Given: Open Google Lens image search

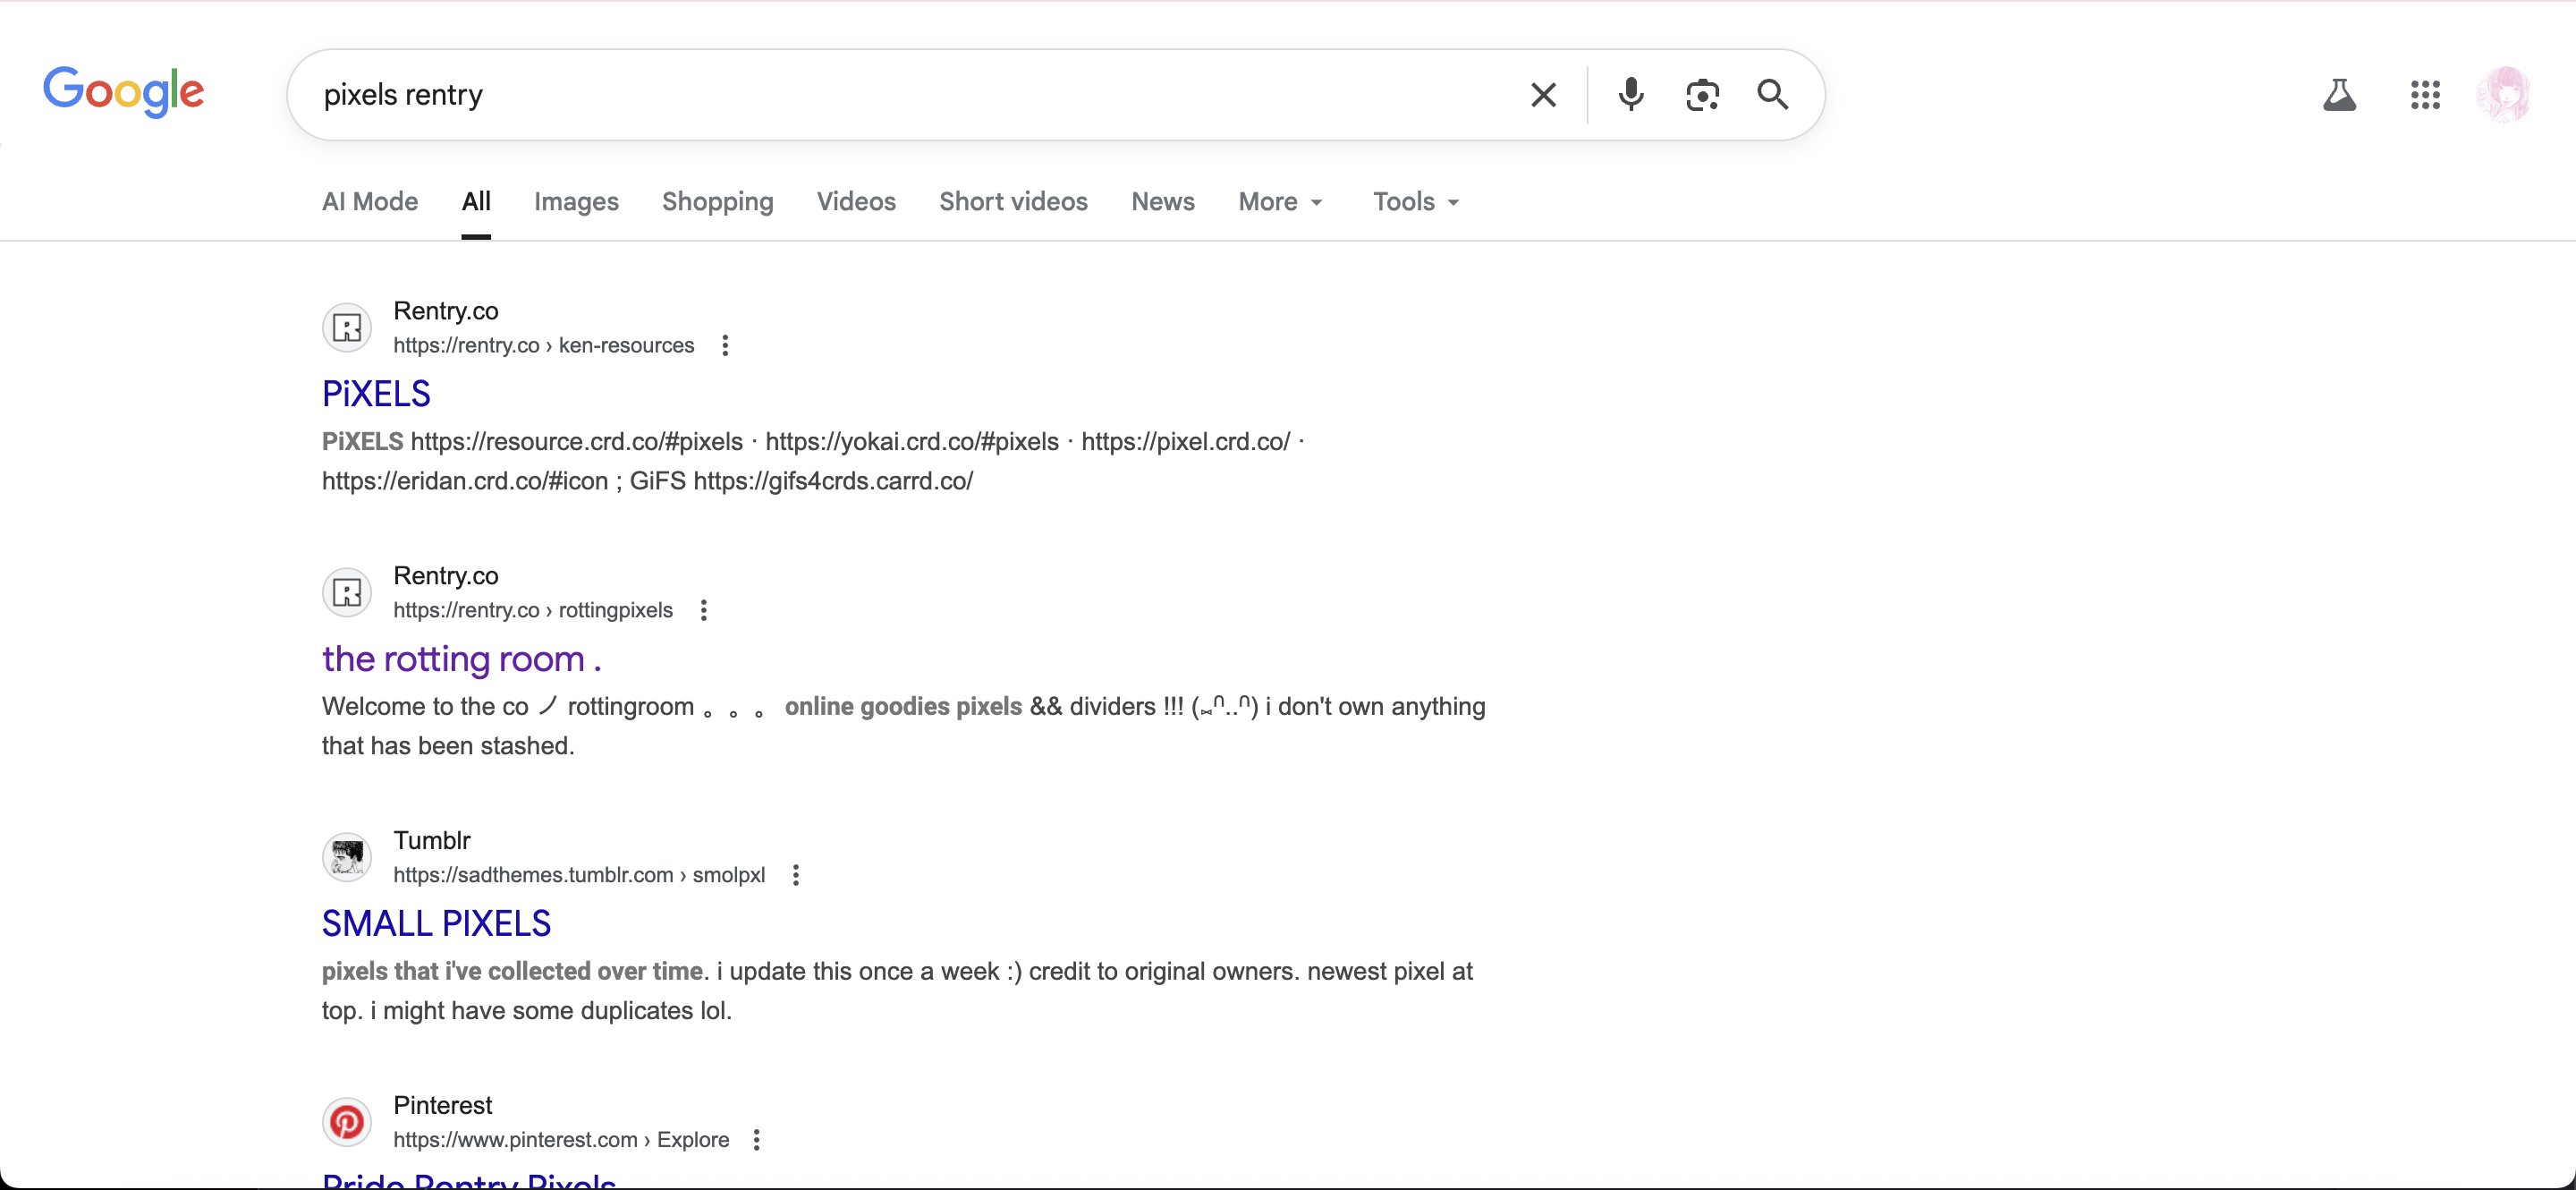Looking at the screenshot, I should tap(1702, 94).
